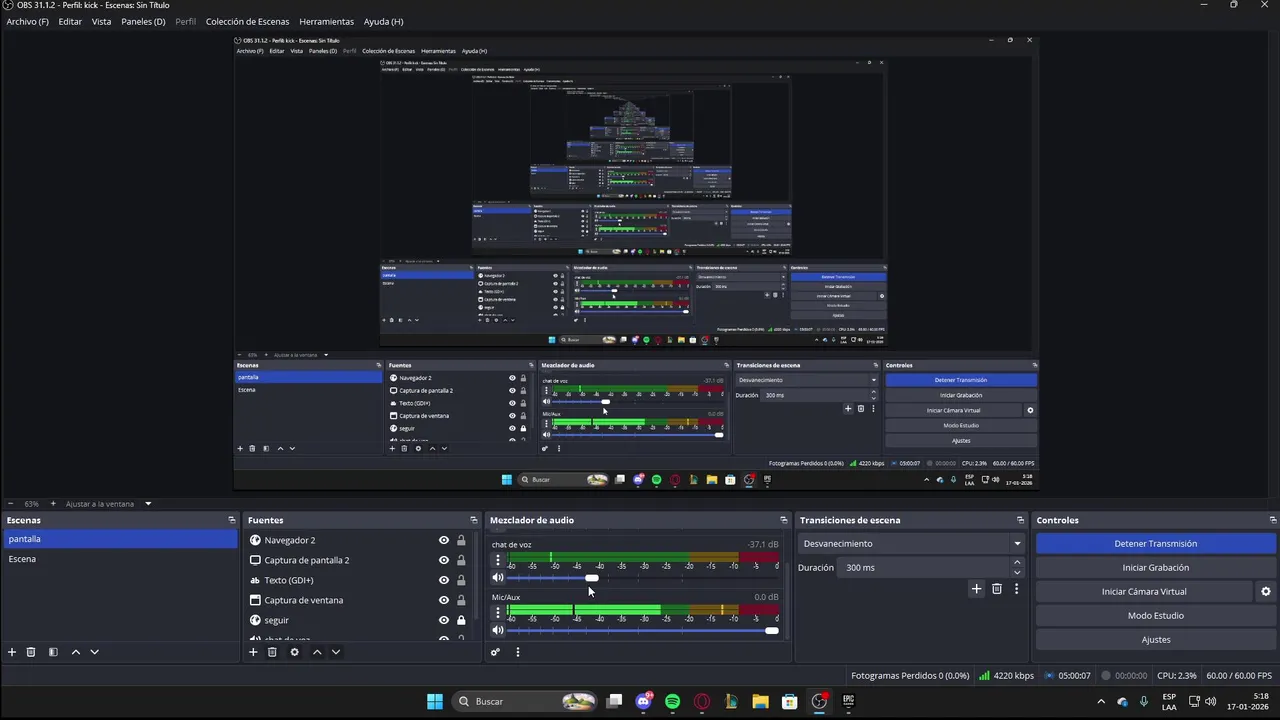Screen dimensions: 1280x720
Task: Open Paneles (D) menu
Action: [x=143, y=21]
